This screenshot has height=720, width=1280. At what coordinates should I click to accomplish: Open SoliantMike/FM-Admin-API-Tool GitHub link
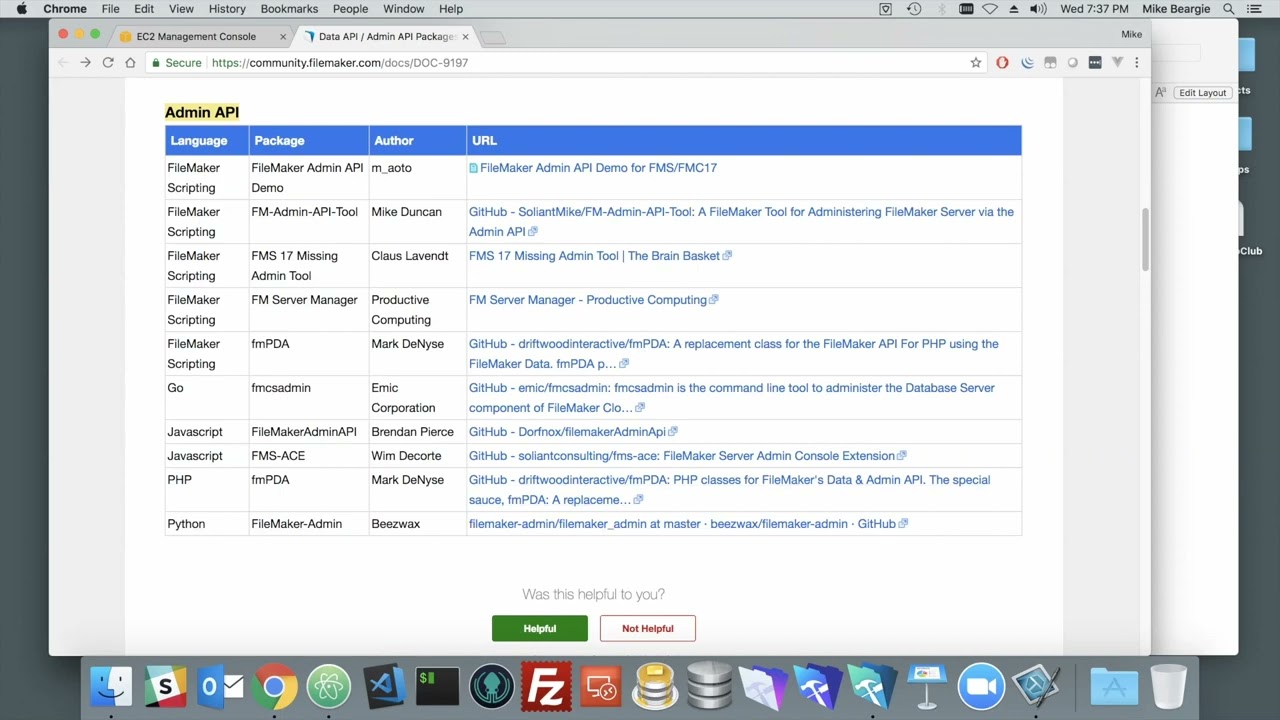741,221
